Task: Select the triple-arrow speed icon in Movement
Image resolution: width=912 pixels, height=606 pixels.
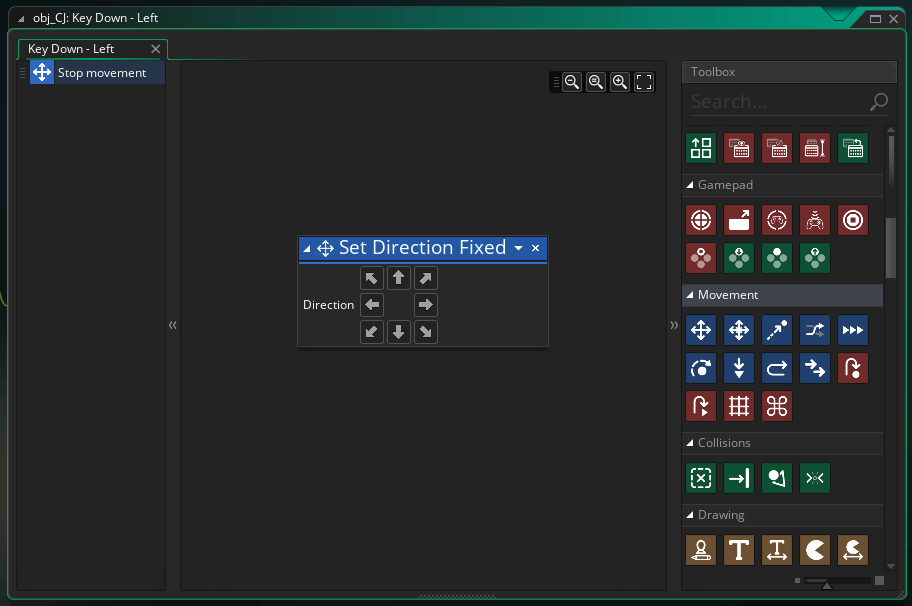Action: click(x=853, y=330)
